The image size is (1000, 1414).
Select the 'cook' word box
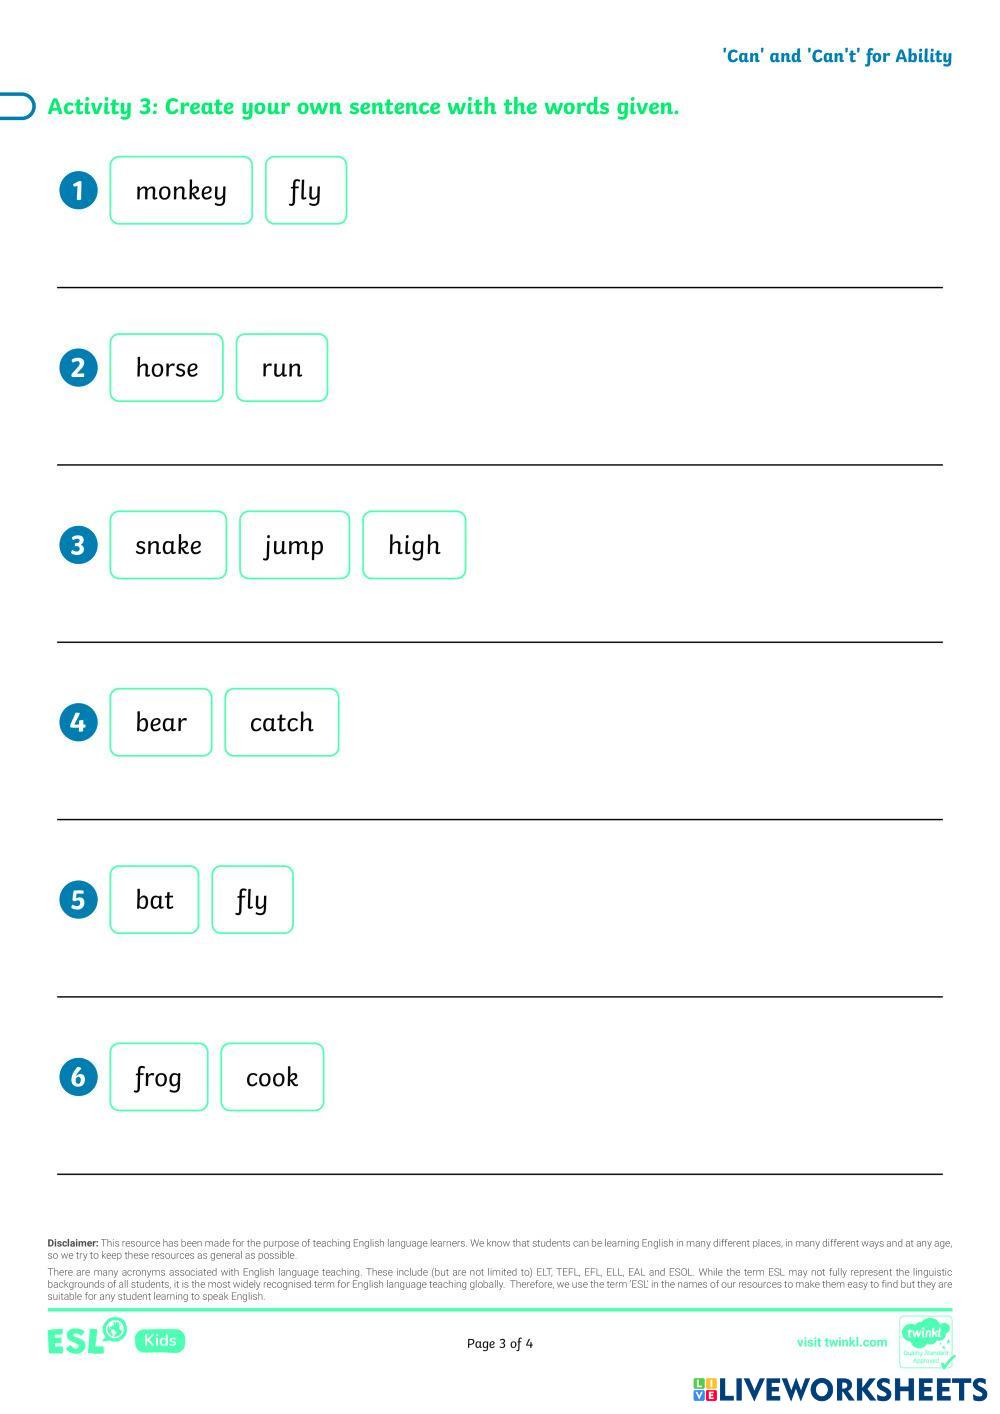click(272, 1077)
